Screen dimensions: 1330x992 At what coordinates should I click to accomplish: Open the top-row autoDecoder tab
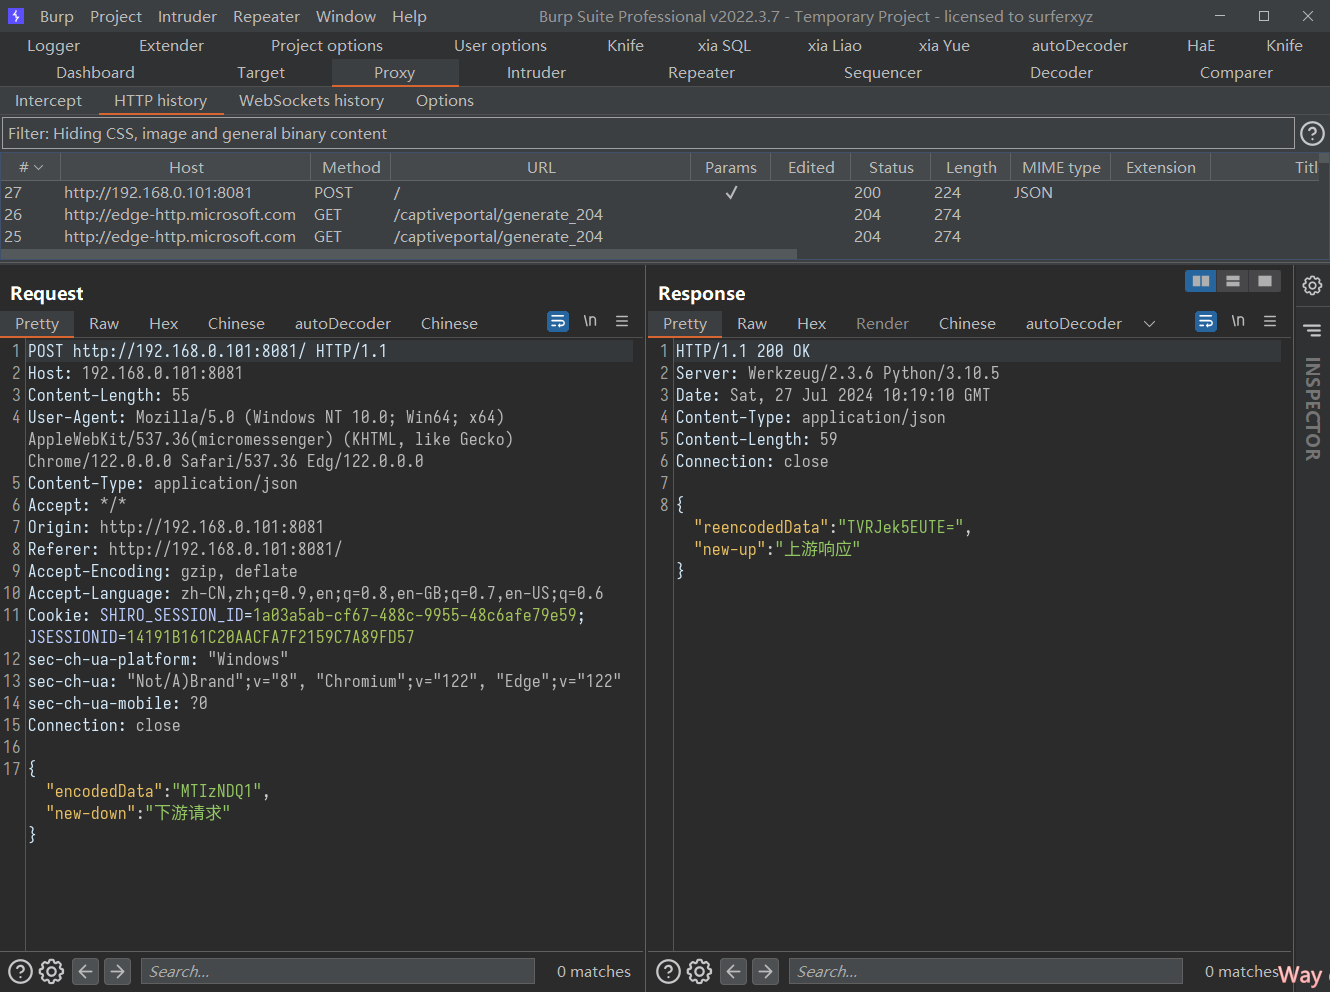pyautogui.click(x=1080, y=45)
